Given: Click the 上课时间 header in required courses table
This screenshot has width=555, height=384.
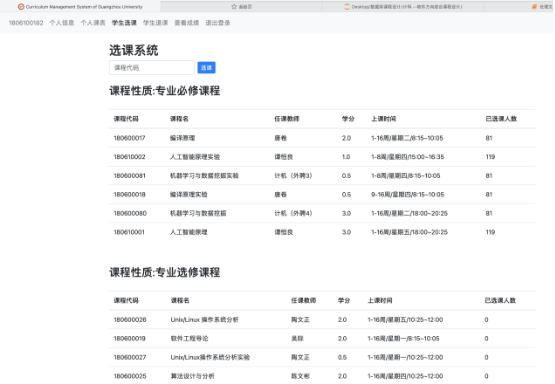Looking at the screenshot, I should (x=383, y=119).
